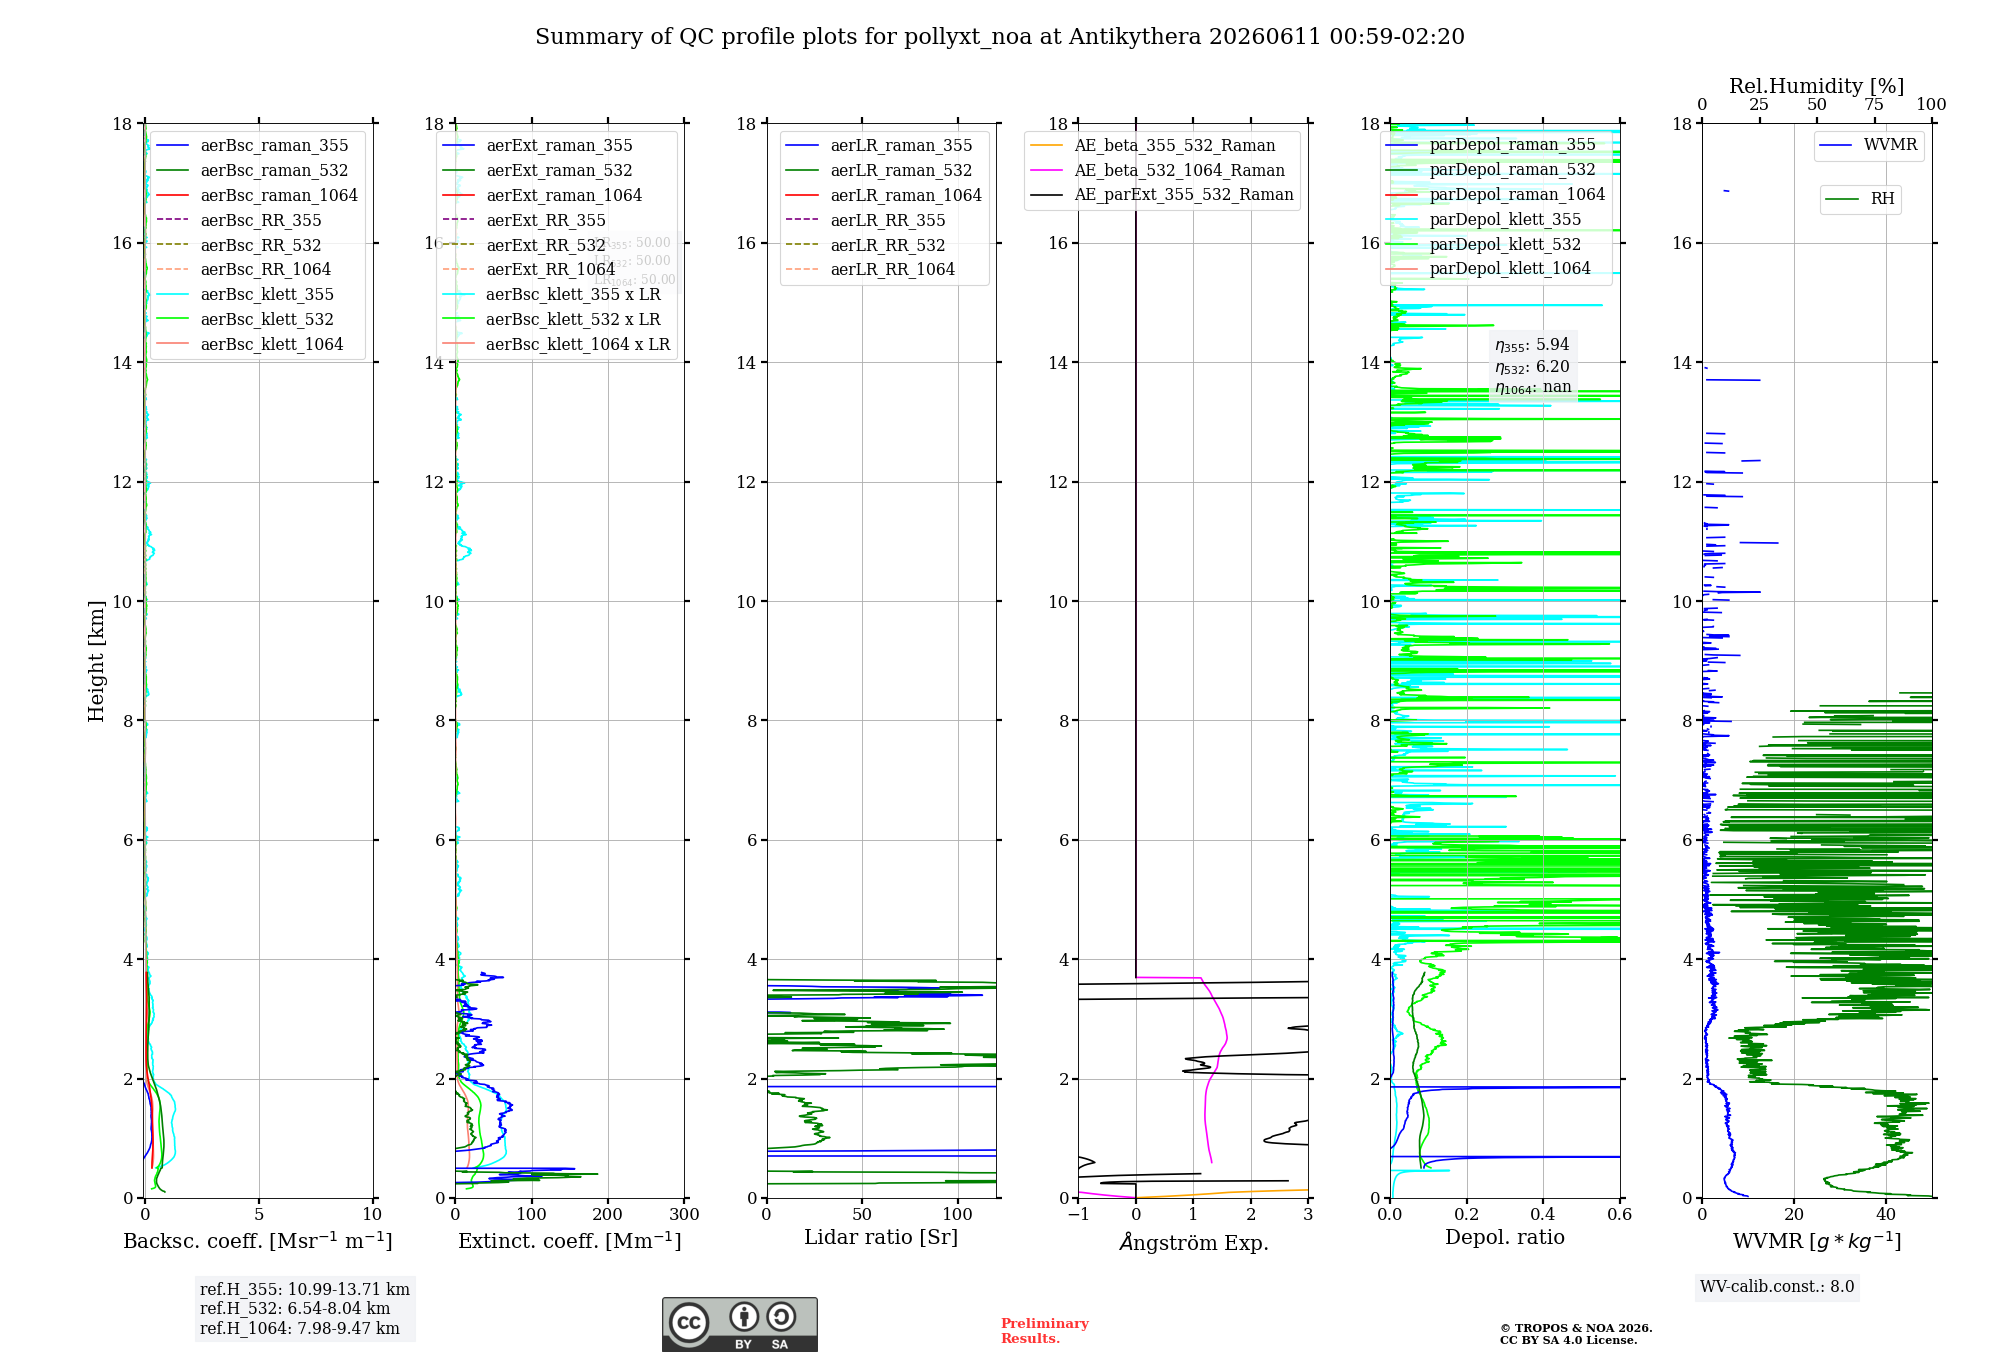The width and height of the screenshot is (2000, 1360).
Task: Click legend entry aerExt_RR_1064
Action: click(x=529, y=270)
